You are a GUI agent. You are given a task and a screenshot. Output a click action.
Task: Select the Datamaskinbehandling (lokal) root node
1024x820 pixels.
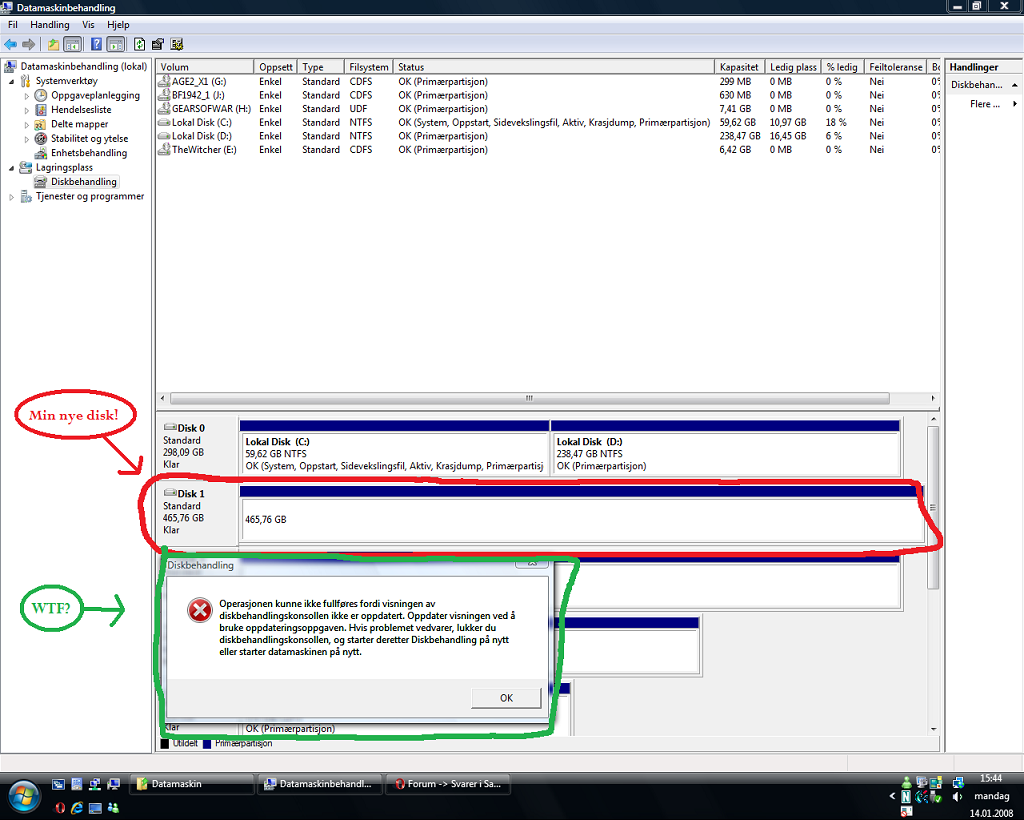84,66
